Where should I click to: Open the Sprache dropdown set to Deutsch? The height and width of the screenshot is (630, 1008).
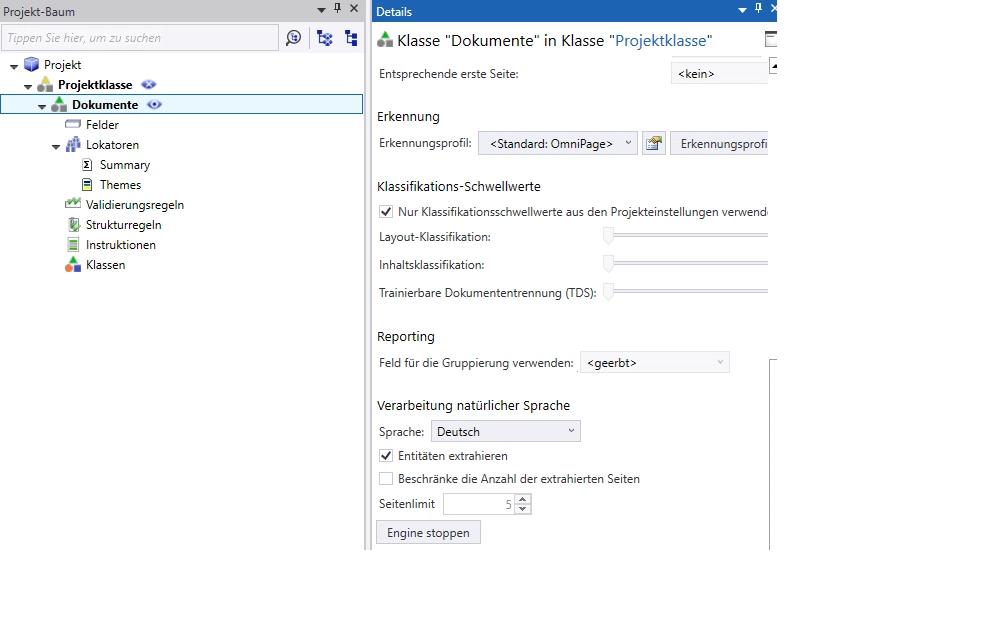505,432
